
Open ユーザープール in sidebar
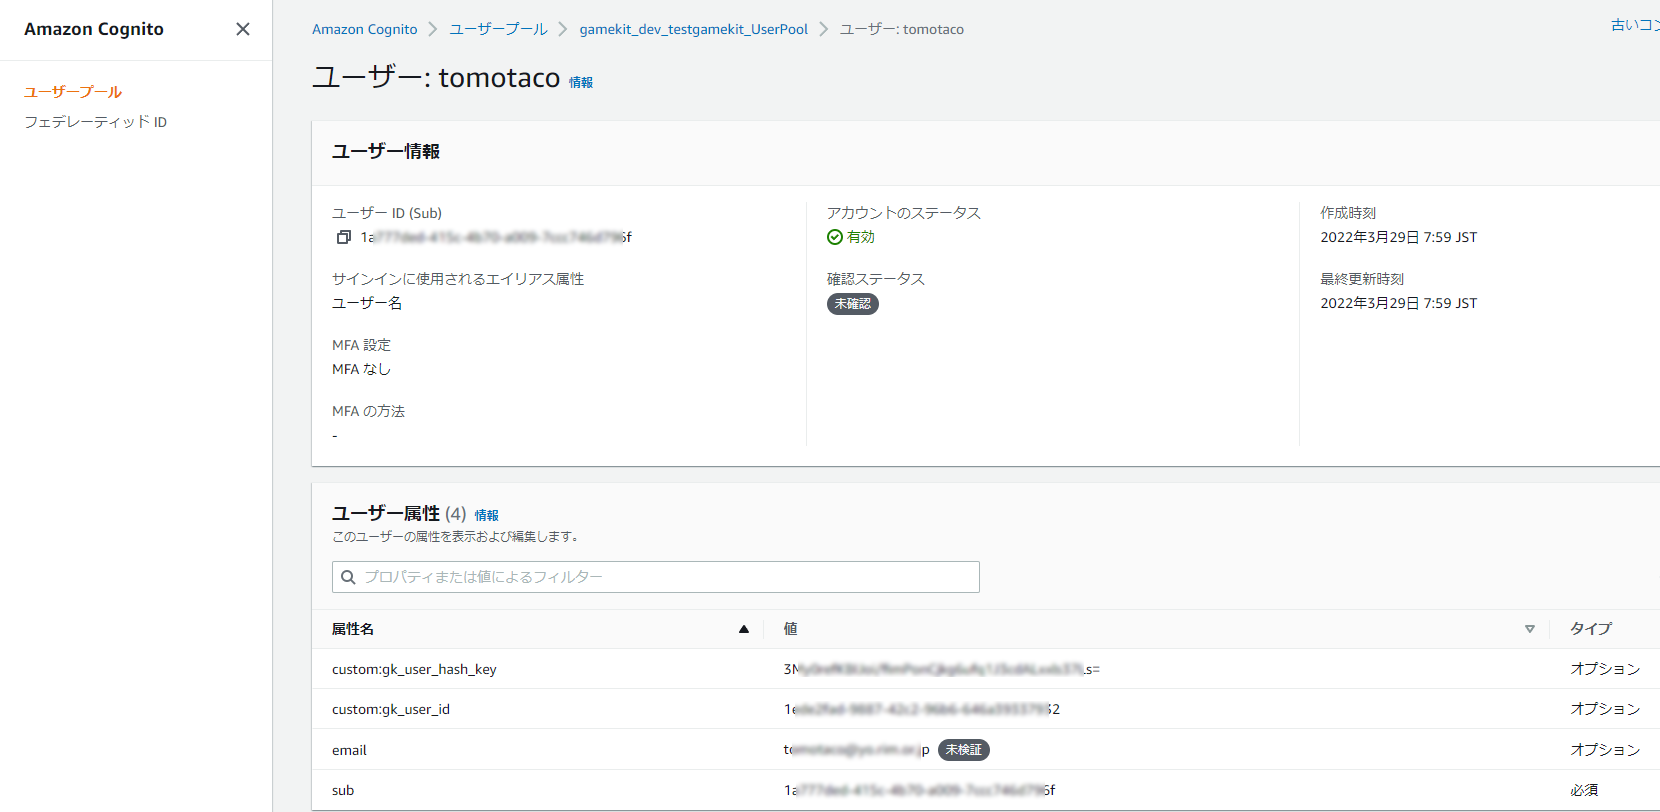pos(73,92)
